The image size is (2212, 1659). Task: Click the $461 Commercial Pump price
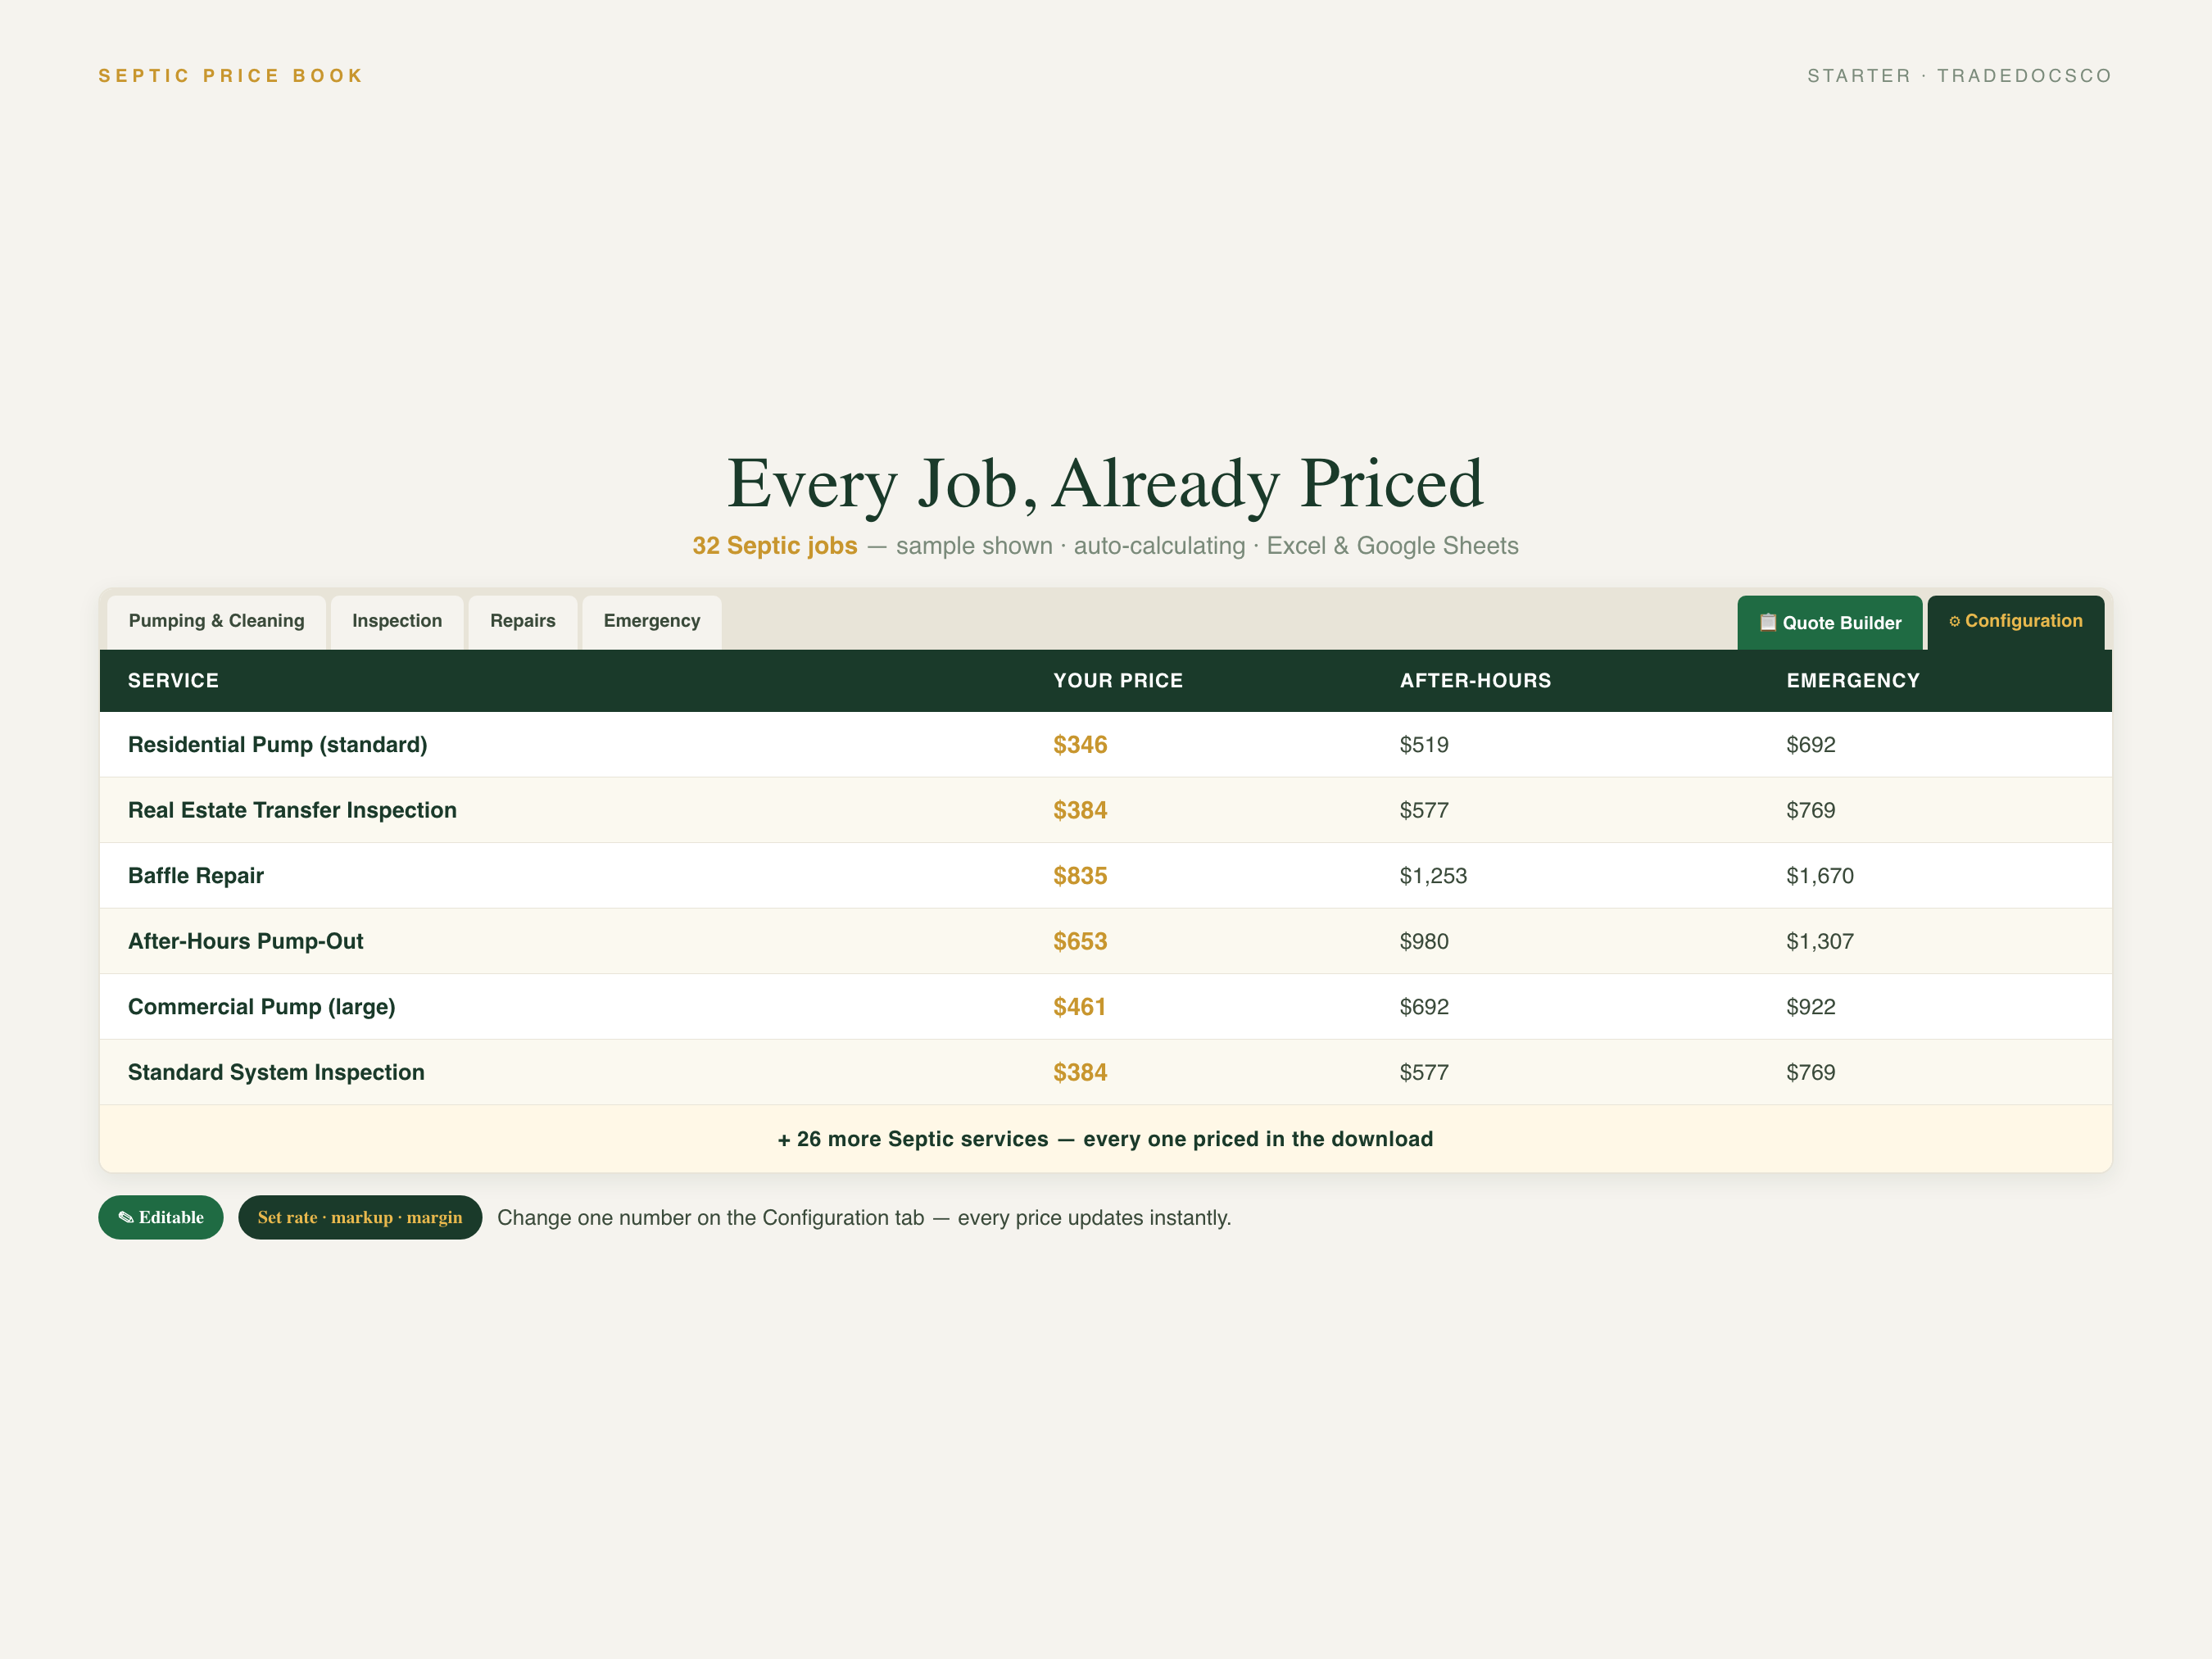click(1080, 1007)
